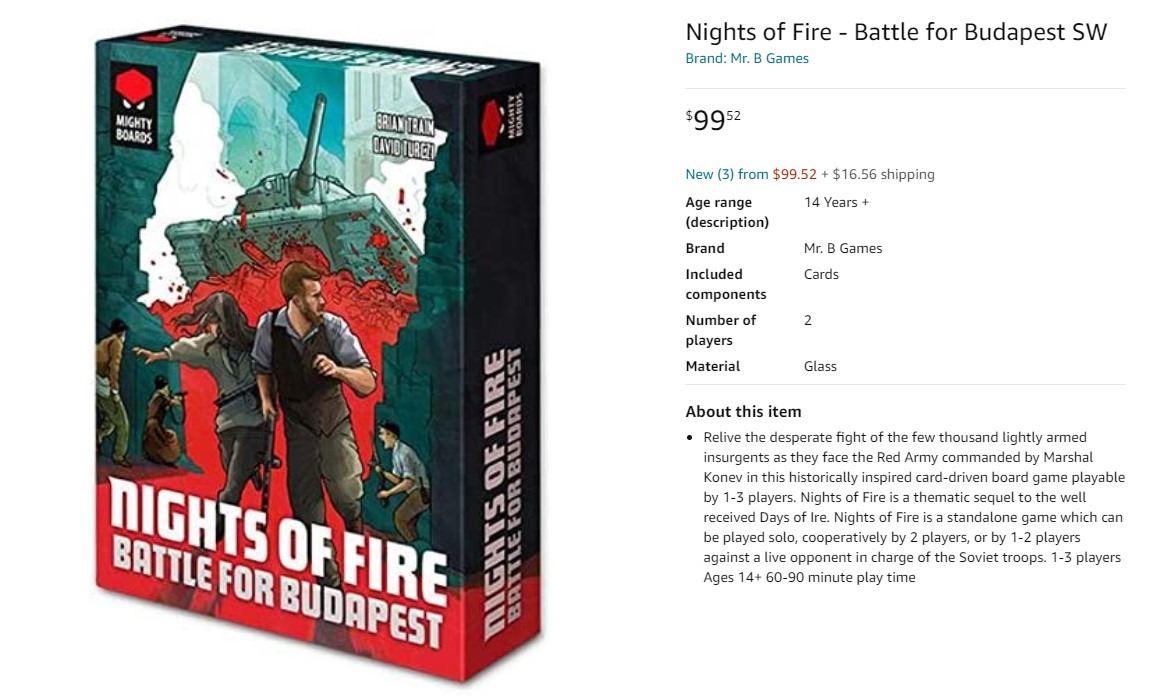The width and height of the screenshot is (1149, 696).
Task: Select the product title Nights of Fire heading
Action: [x=896, y=31]
